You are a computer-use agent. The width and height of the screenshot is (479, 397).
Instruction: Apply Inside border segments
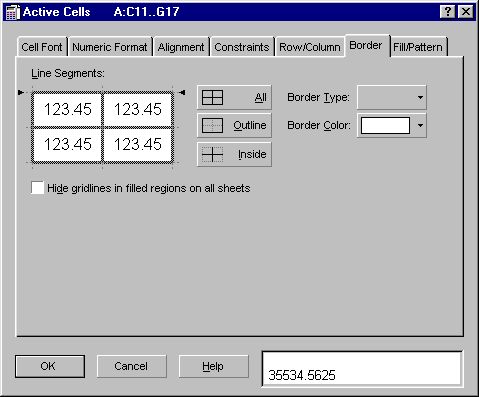point(234,154)
